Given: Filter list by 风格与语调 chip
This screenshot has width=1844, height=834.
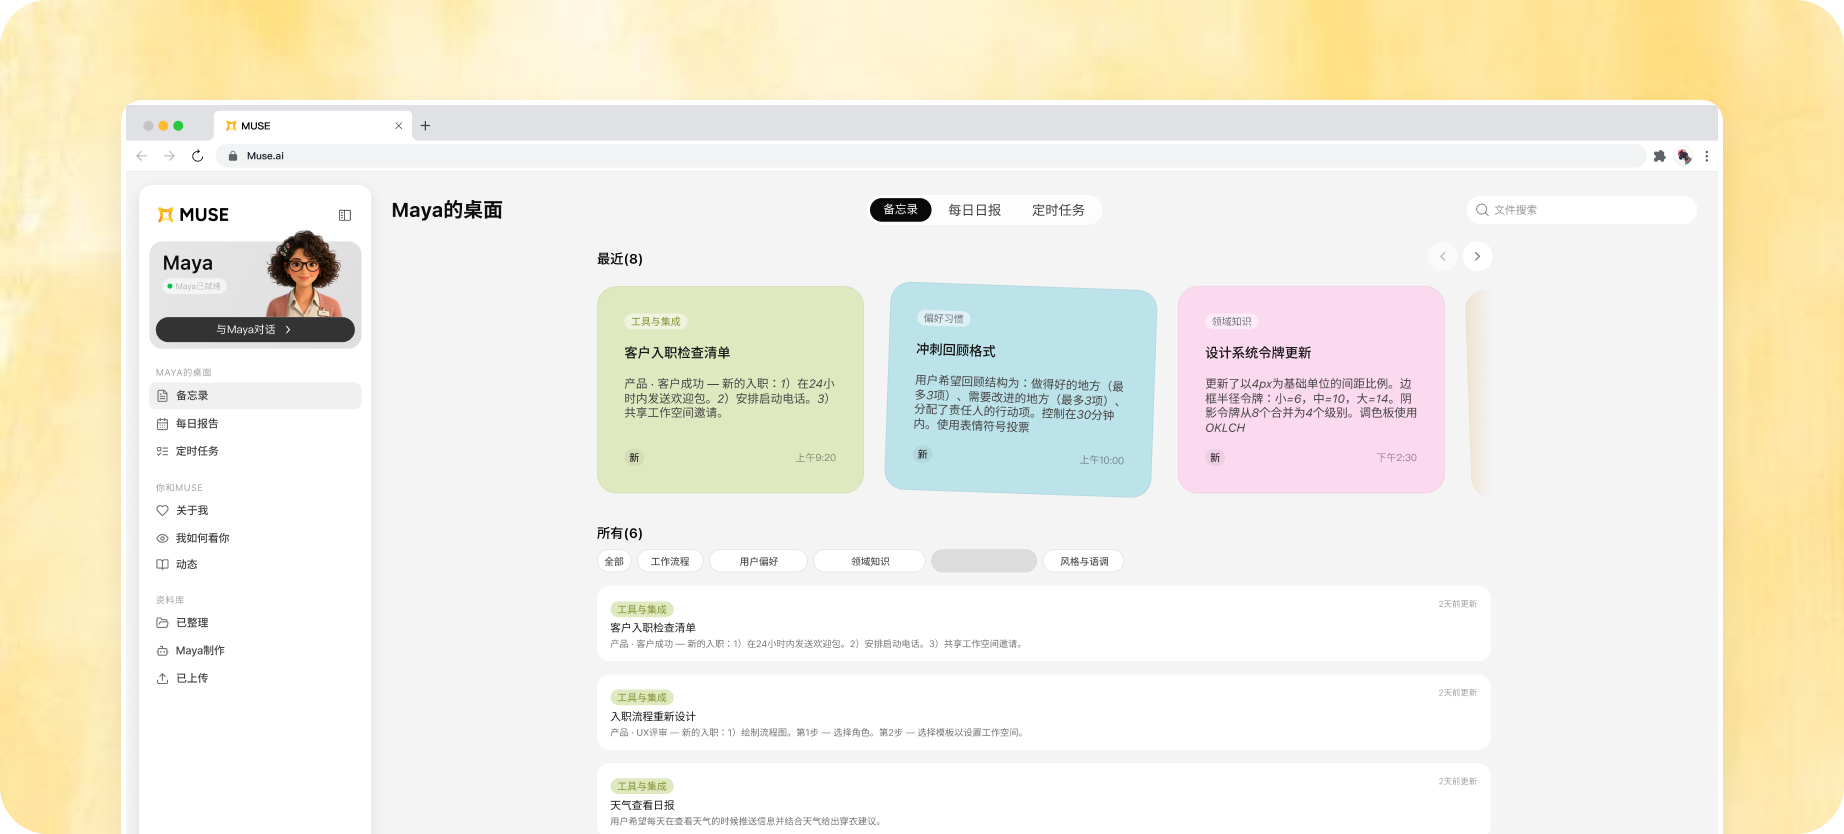Looking at the screenshot, I should click(x=1084, y=561).
